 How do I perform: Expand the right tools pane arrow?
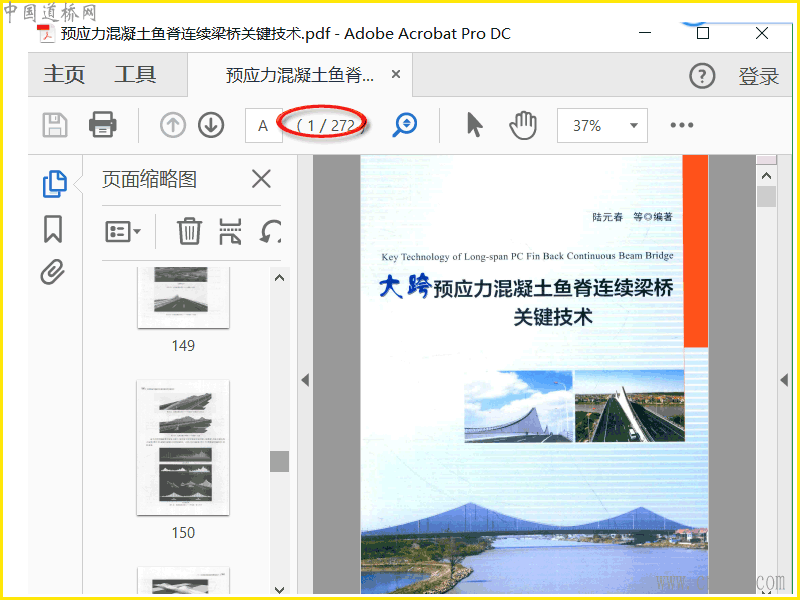tap(784, 380)
